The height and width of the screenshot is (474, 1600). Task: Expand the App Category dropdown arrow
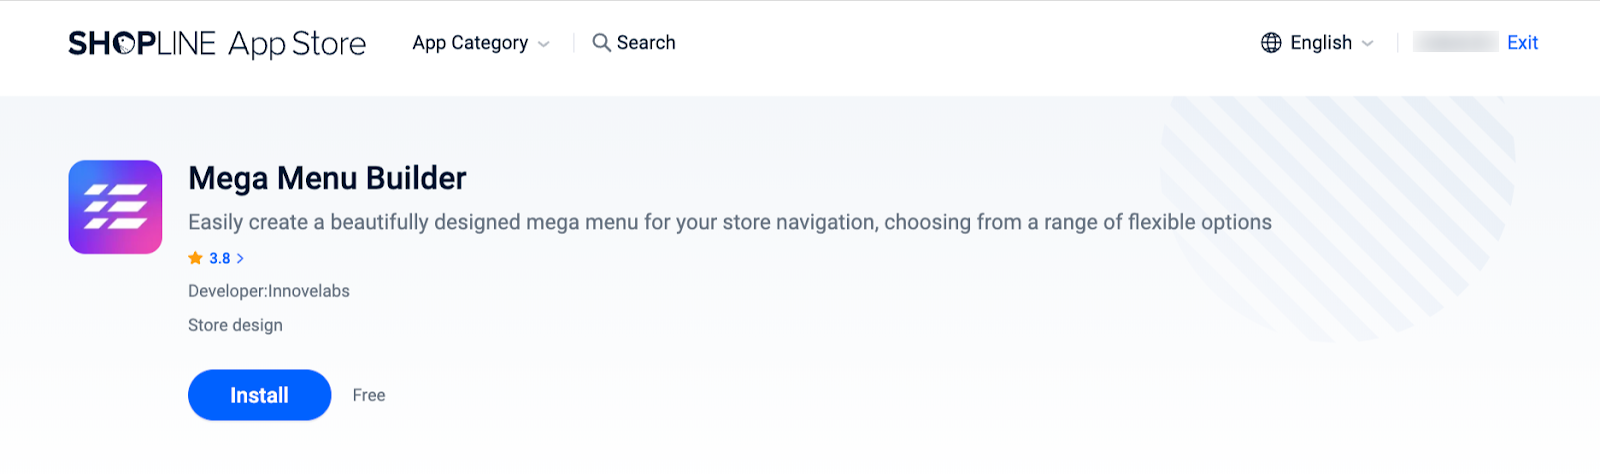[544, 44]
